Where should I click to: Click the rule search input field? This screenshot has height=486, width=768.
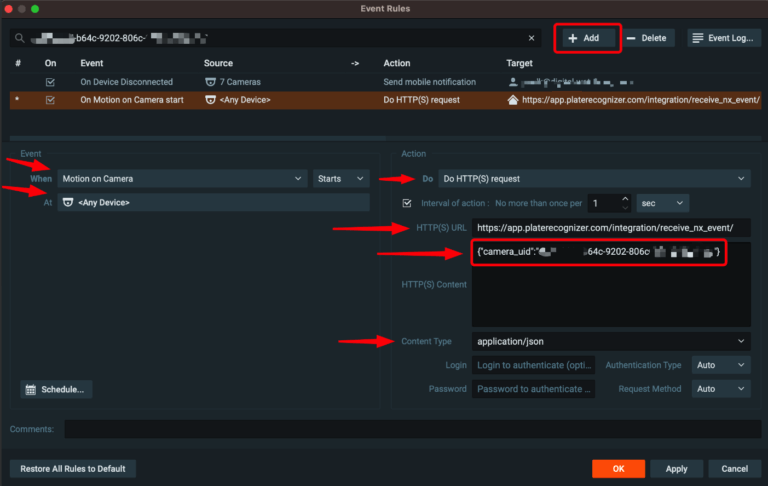pos(275,38)
